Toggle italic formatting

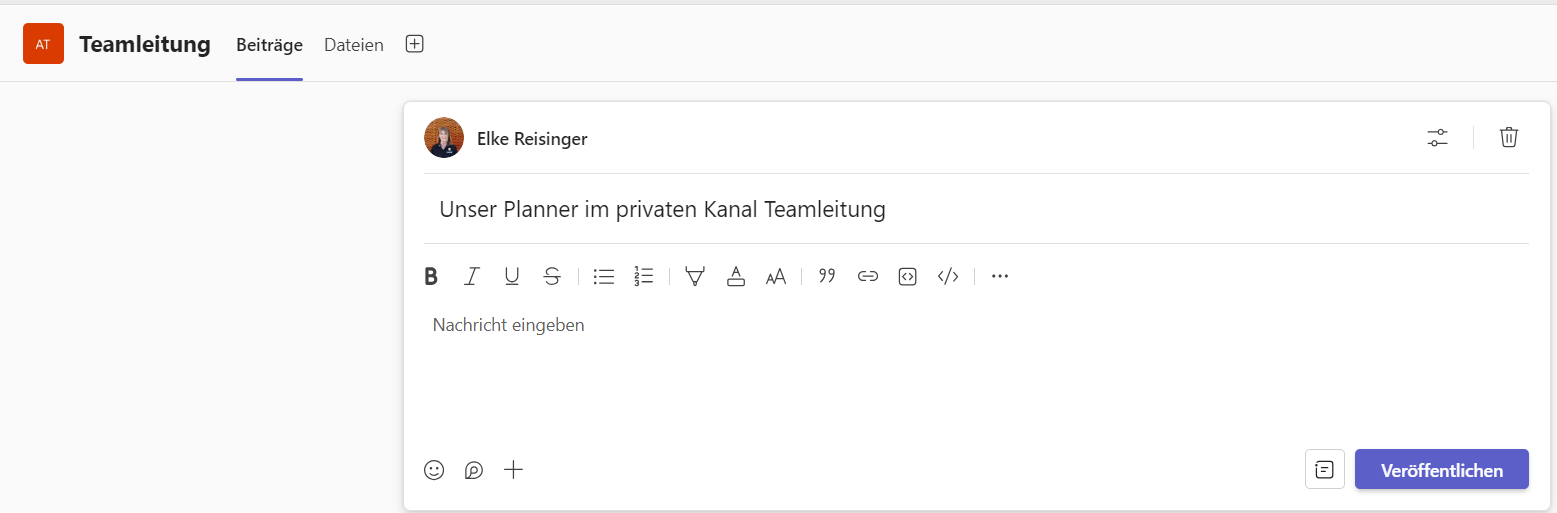coord(472,277)
